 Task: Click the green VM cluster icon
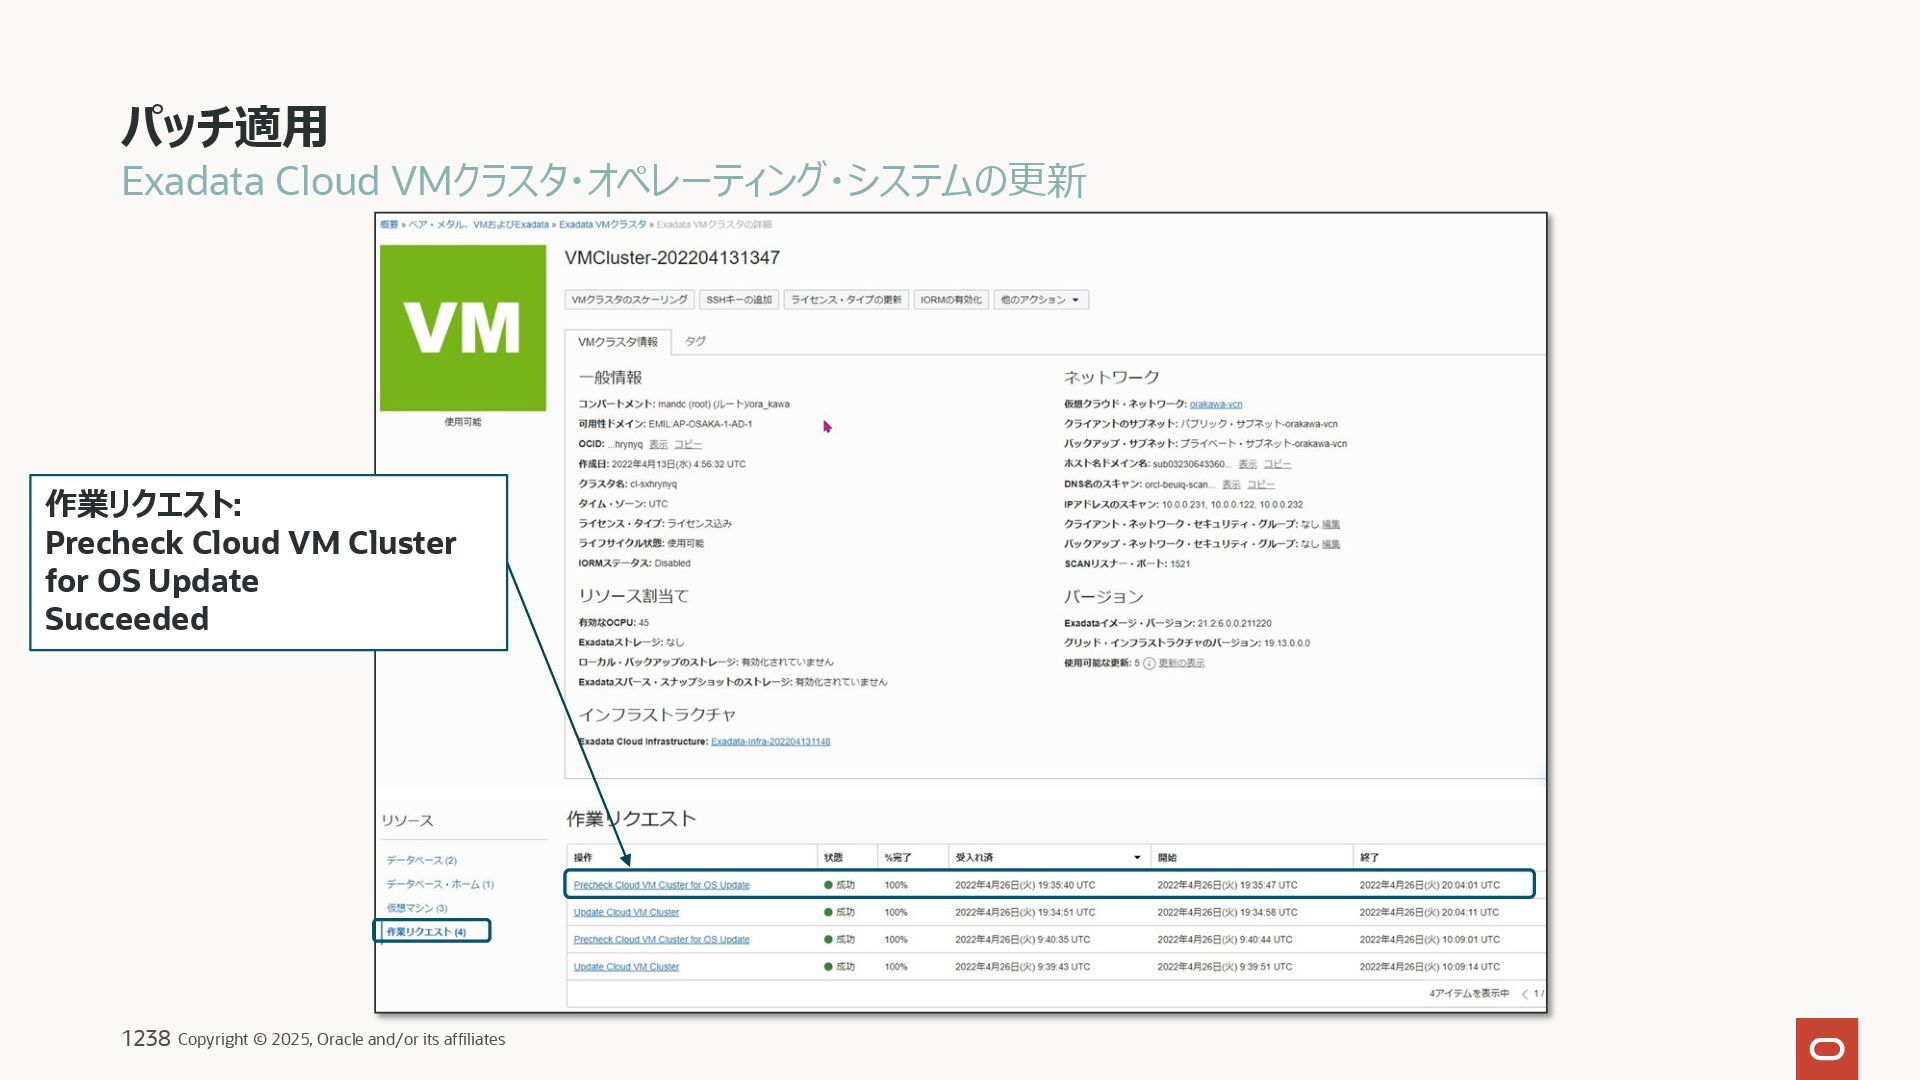click(x=462, y=328)
